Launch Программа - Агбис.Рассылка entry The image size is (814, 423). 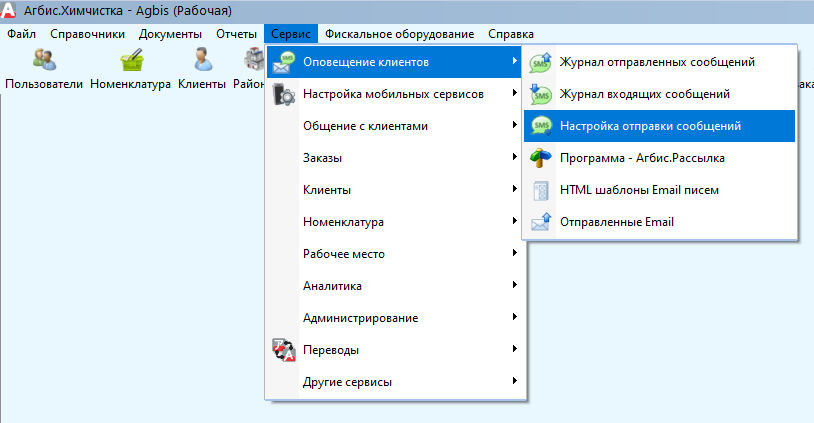659,158
